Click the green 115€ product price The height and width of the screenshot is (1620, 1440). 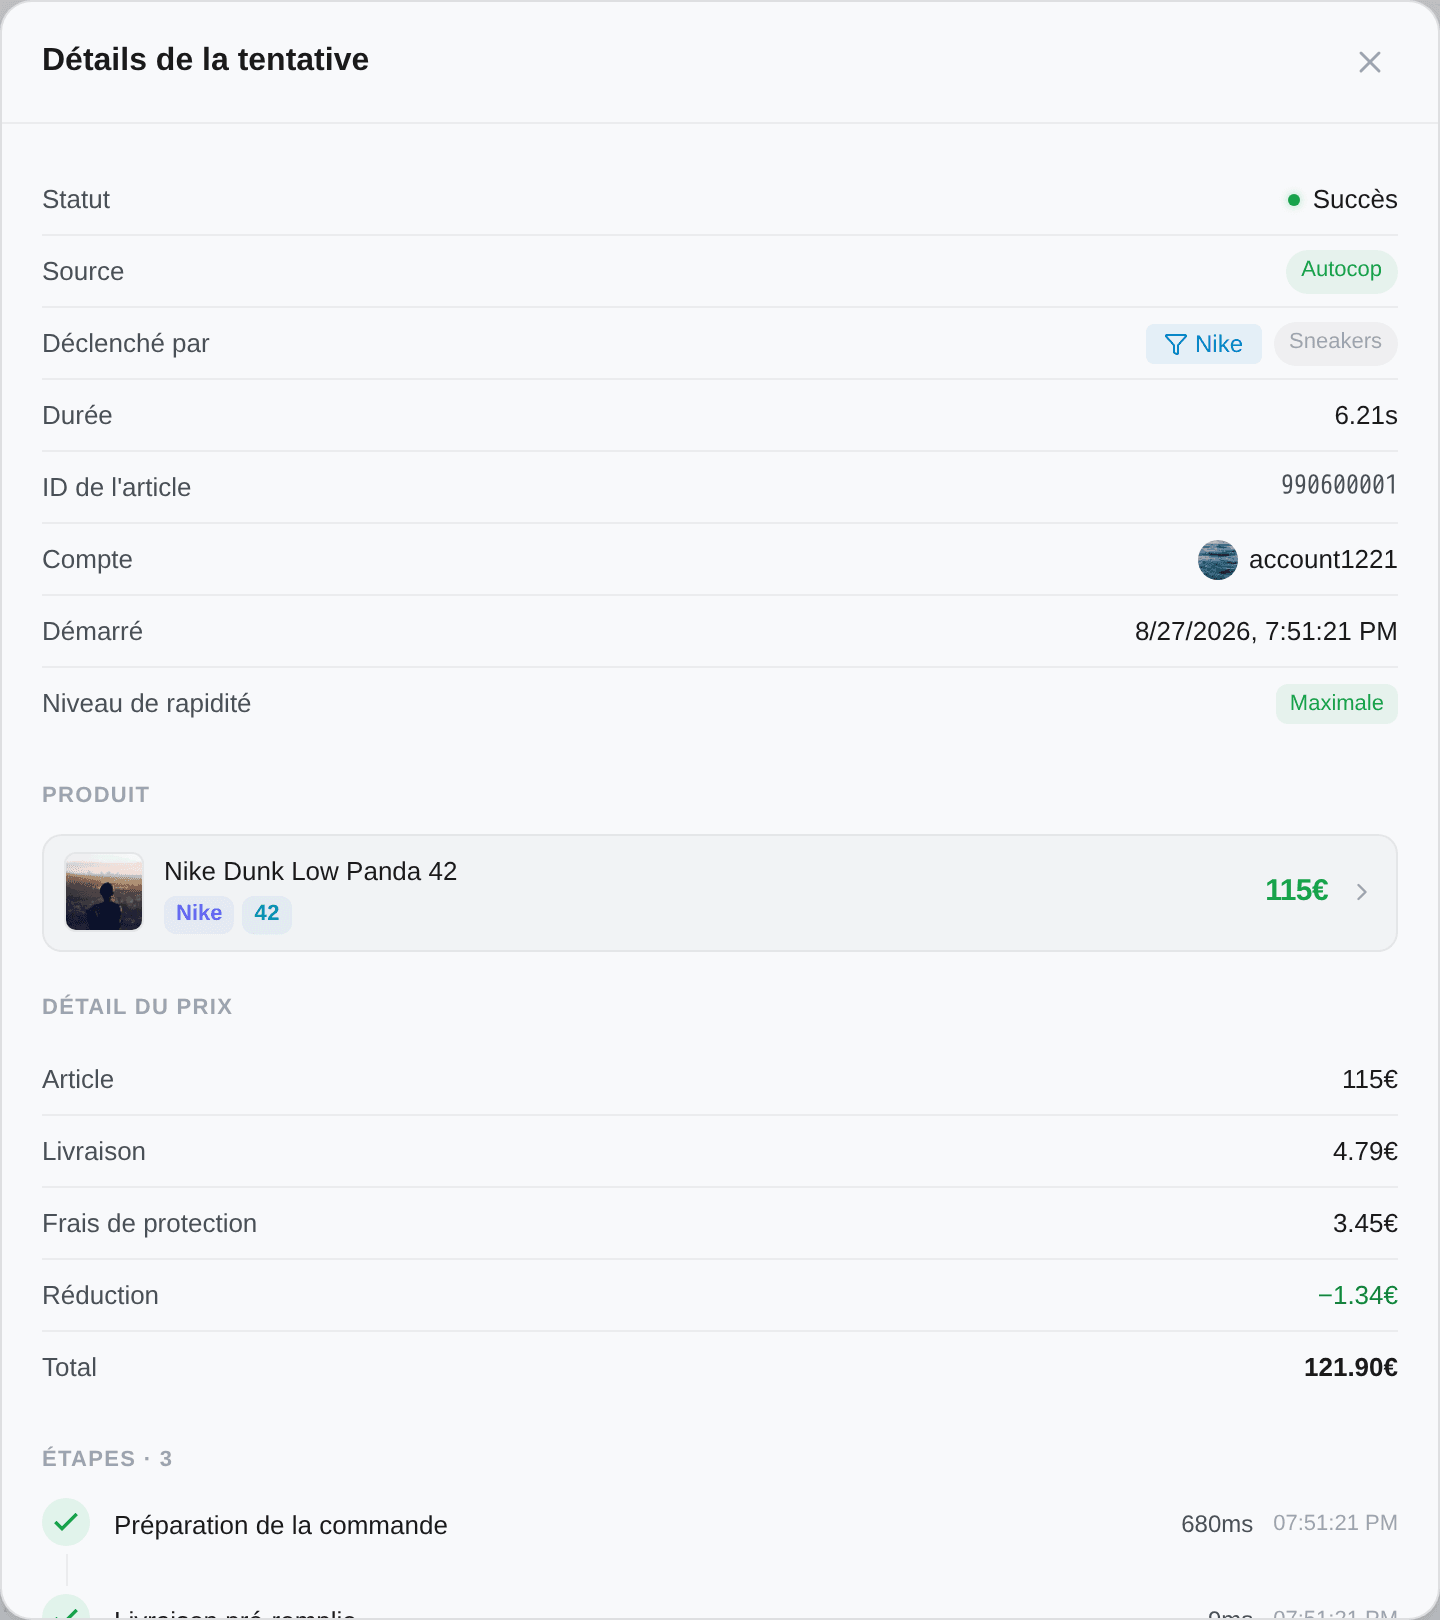1296,890
